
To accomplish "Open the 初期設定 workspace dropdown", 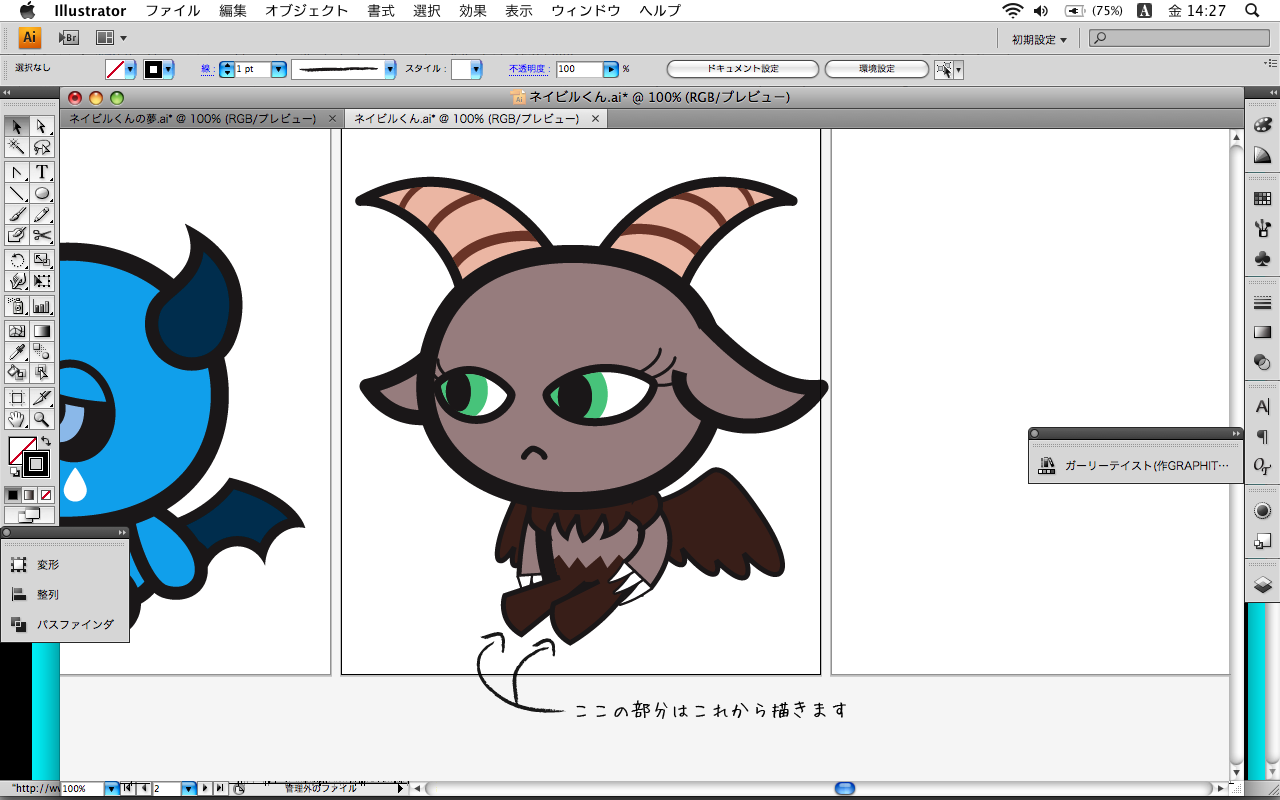I will (1039, 39).
